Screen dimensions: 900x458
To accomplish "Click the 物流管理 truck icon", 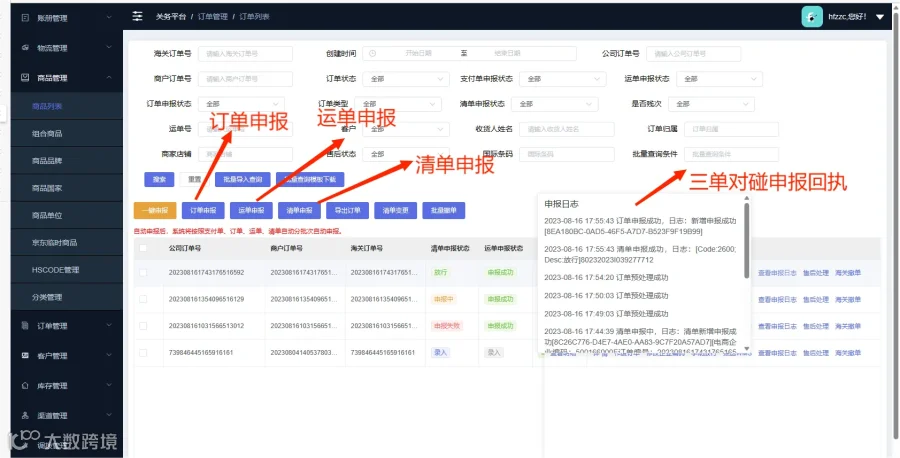I will pyautogui.click(x=25, y=48).
